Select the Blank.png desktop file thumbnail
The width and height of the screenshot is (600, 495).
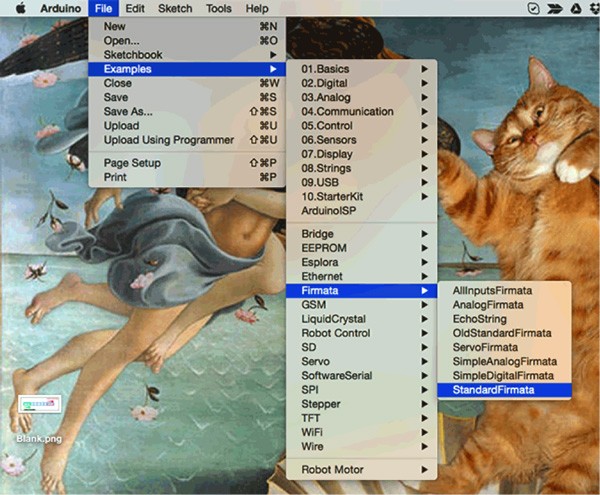(39, 404)
